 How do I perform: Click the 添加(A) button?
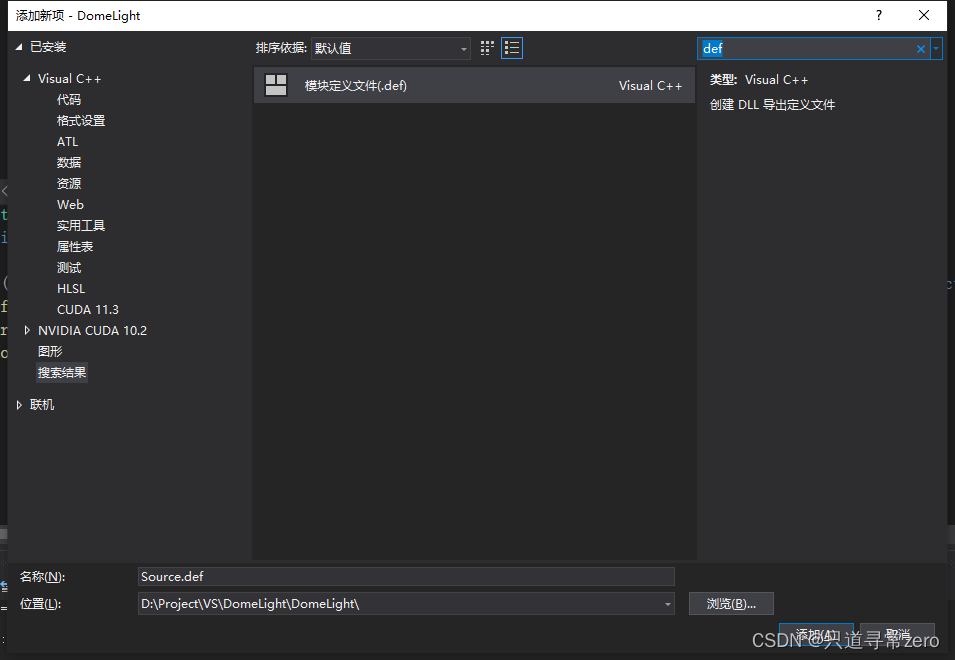click(817, 635)
